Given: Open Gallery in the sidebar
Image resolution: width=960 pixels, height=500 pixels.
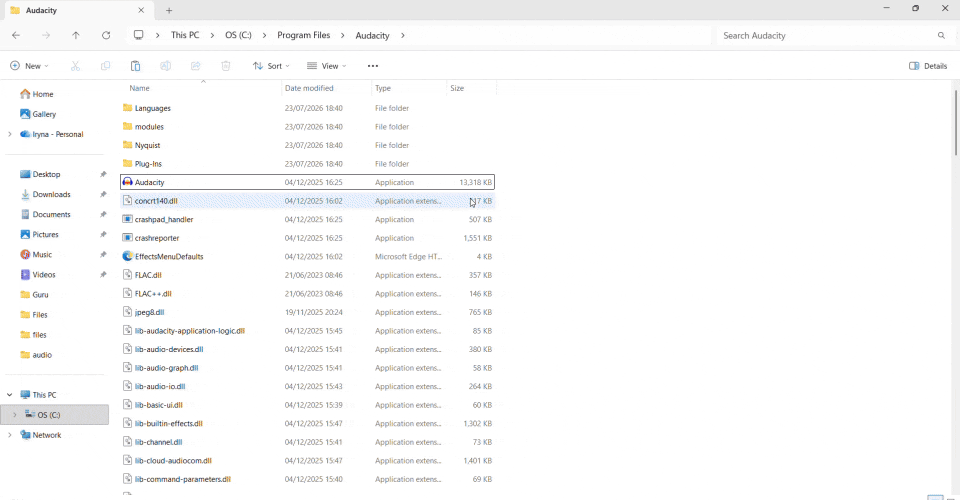Looking at the screenshot, I should click(x=38, y=114).
